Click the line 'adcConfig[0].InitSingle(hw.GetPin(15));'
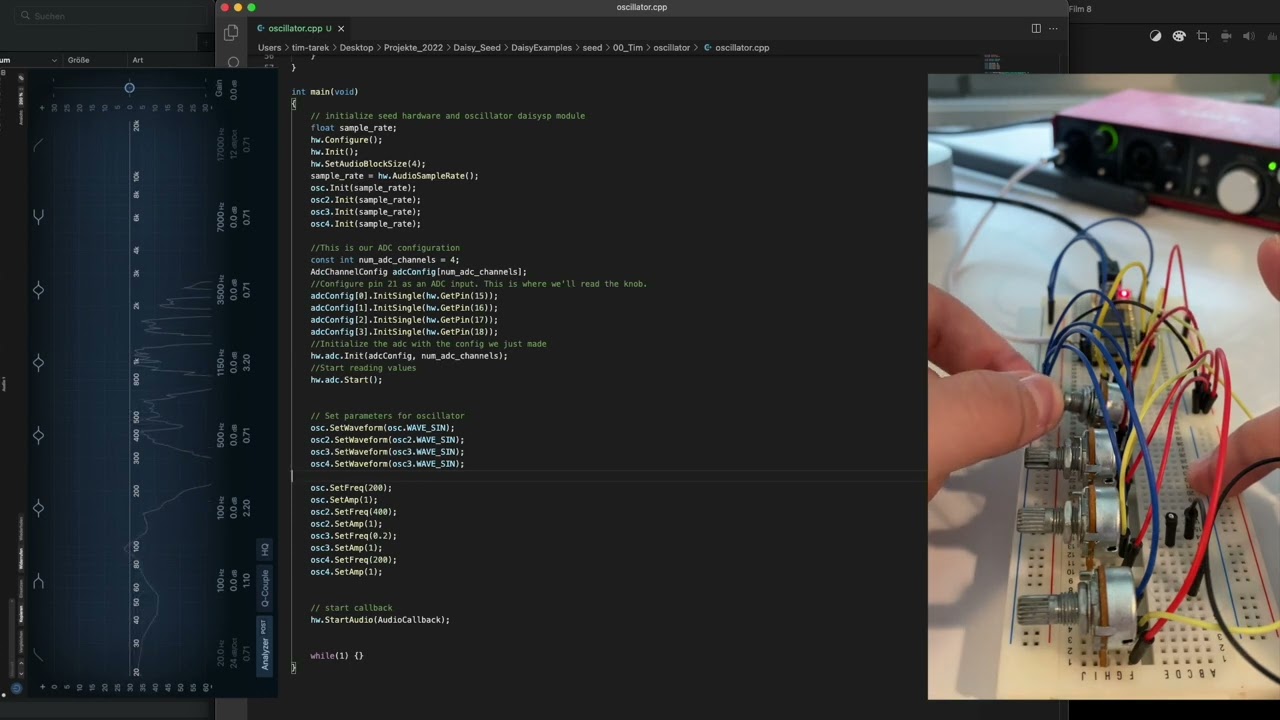Viewport: 1280px width, 720px height. (x=404, y=296)
